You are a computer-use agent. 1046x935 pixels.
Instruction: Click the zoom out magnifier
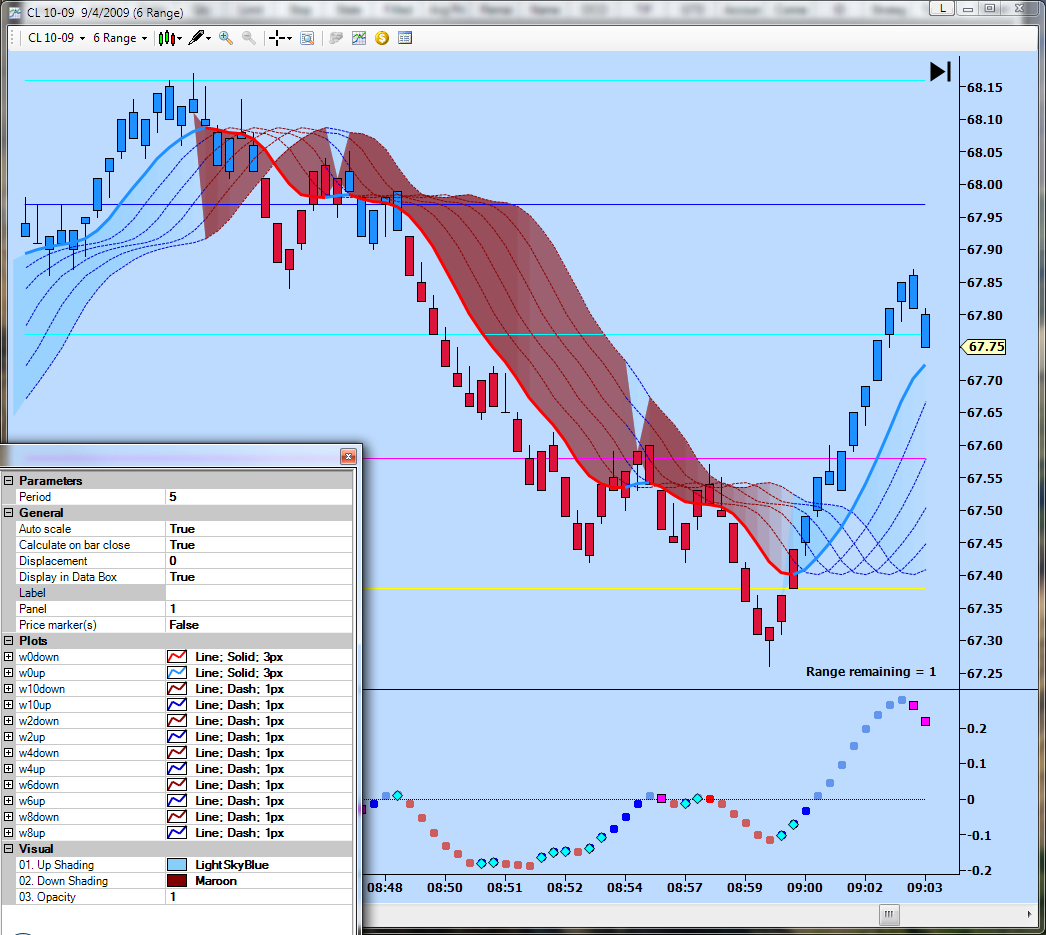(x=249, y=38)
